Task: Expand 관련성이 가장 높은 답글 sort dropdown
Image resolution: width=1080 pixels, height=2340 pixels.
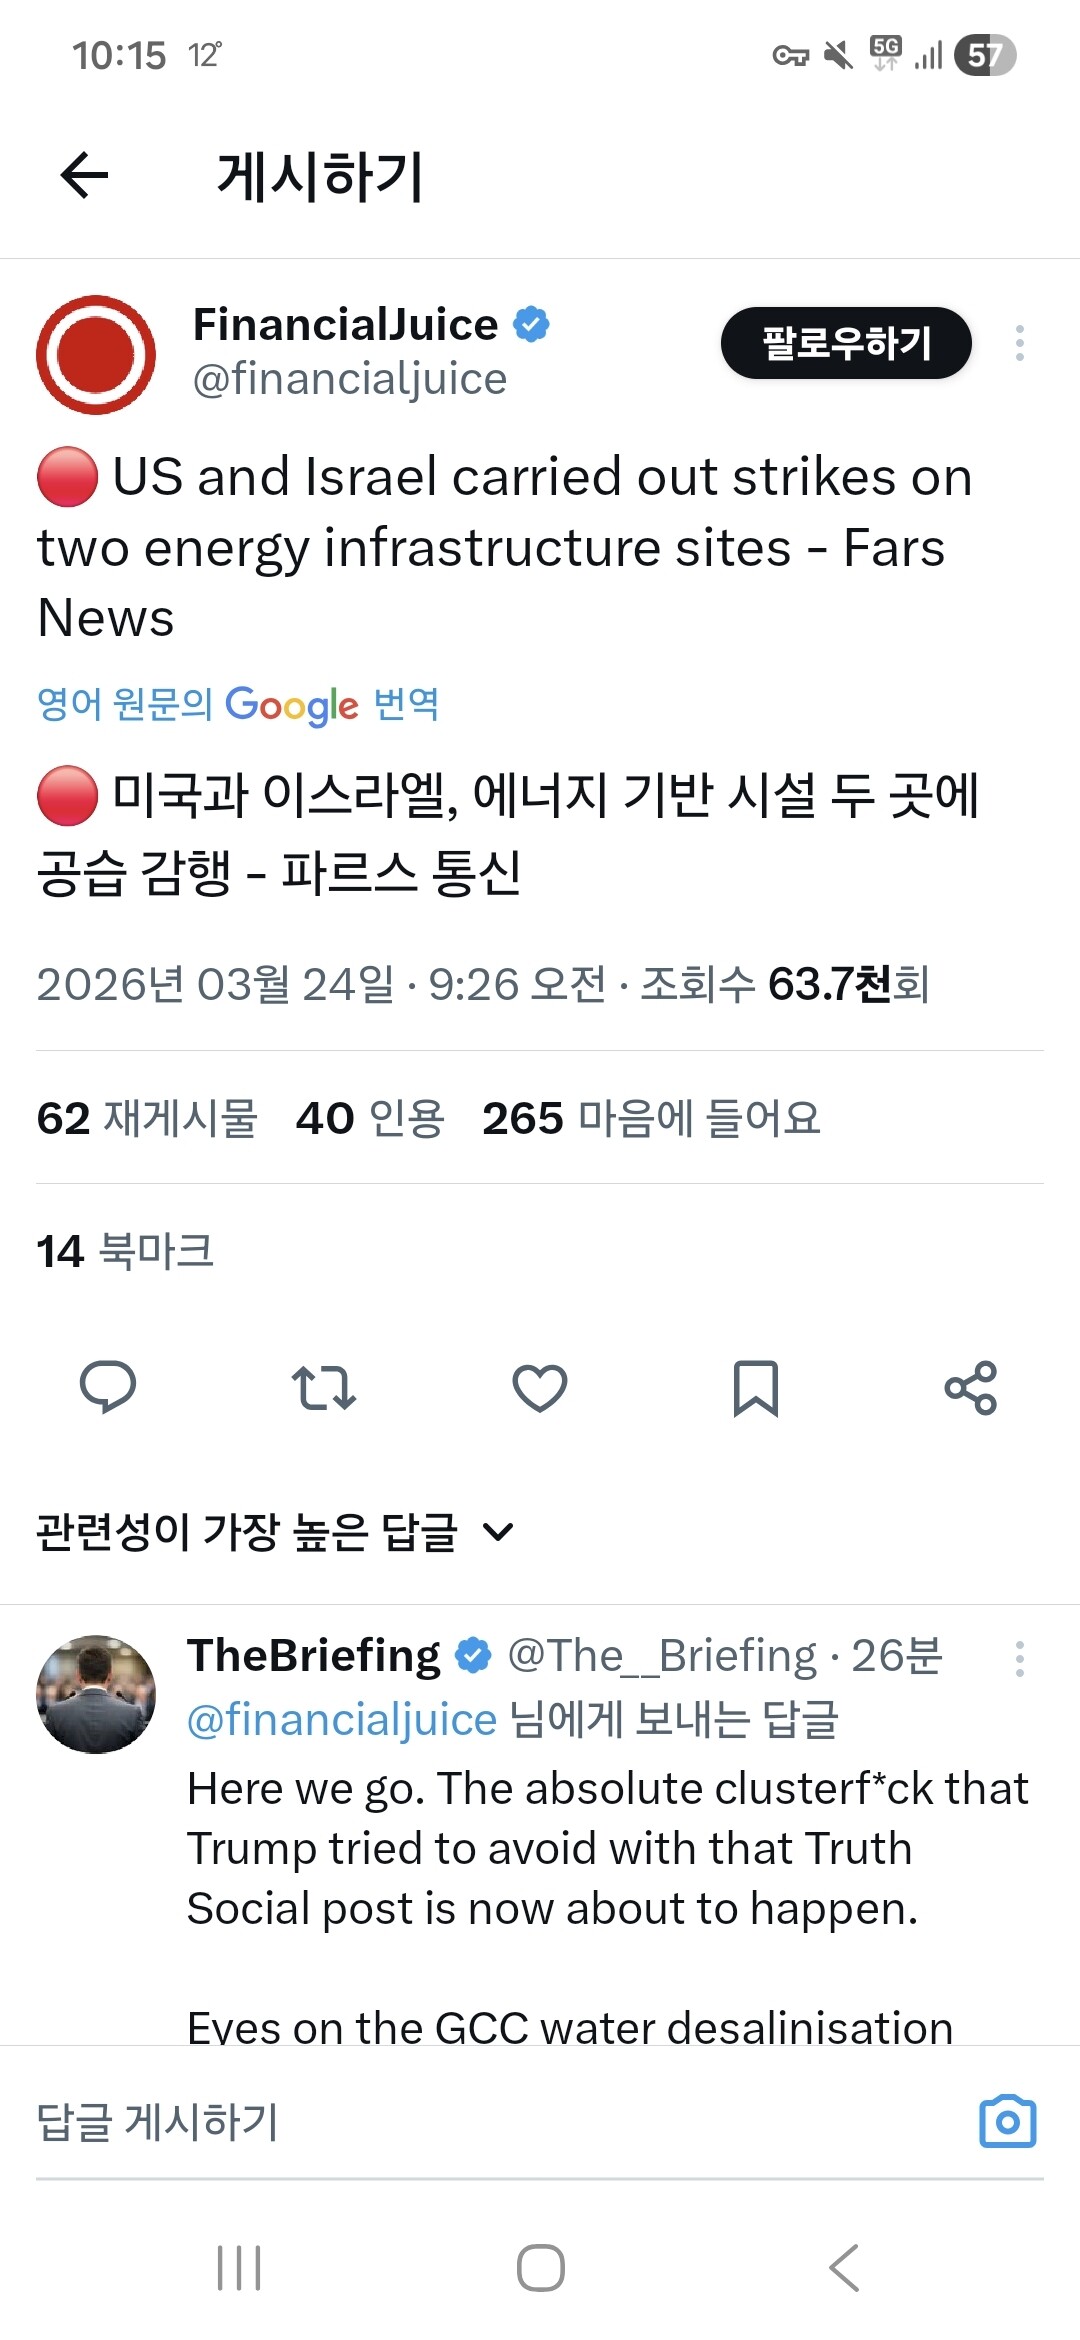Action: click(x=275, y=1532)
